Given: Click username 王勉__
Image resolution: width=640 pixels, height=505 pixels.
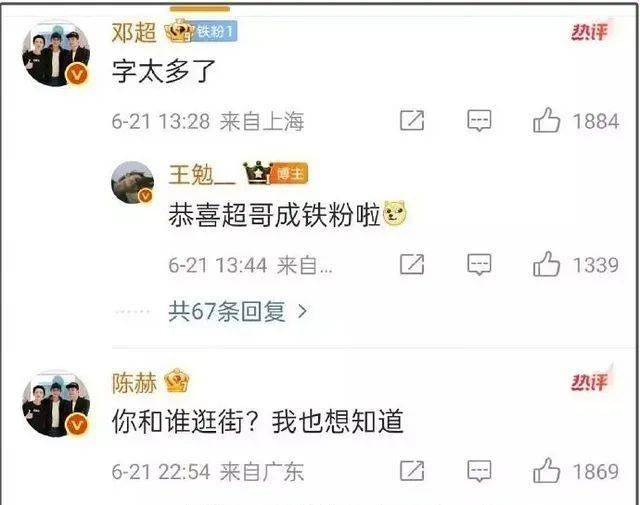Looking at the screenshot, I should 202,175.
